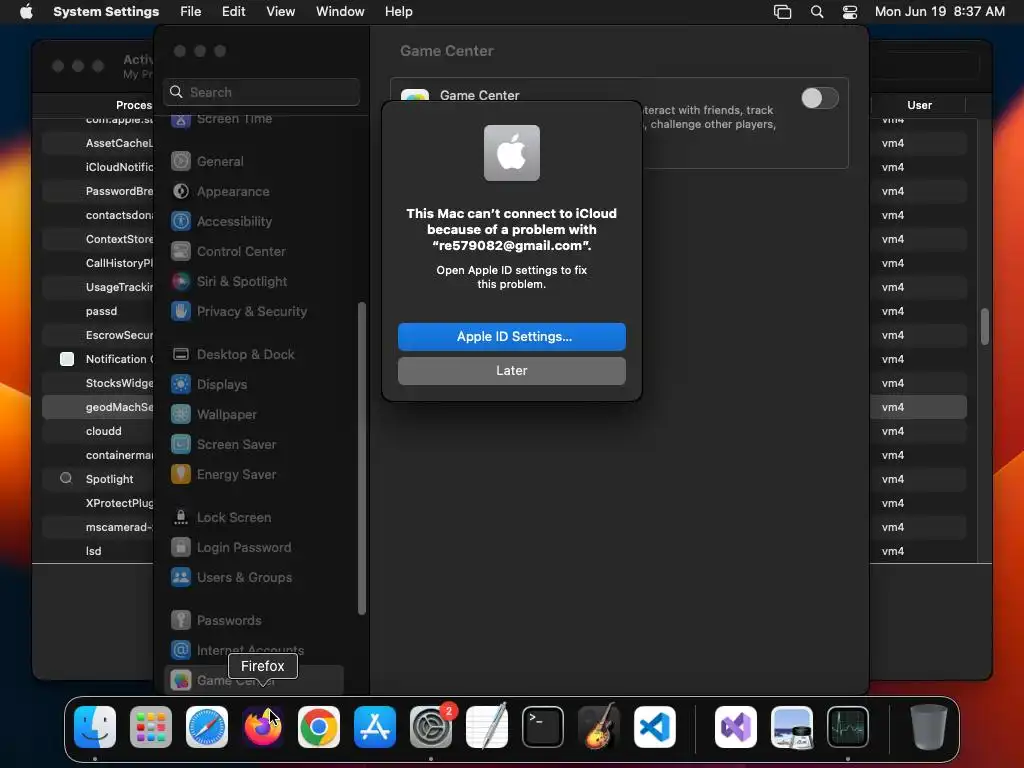Image resolution: width=1024 pixels, height=768 pixels.
Task: Click the settings sidebar scrollbar
Action: tap(362, 458)
